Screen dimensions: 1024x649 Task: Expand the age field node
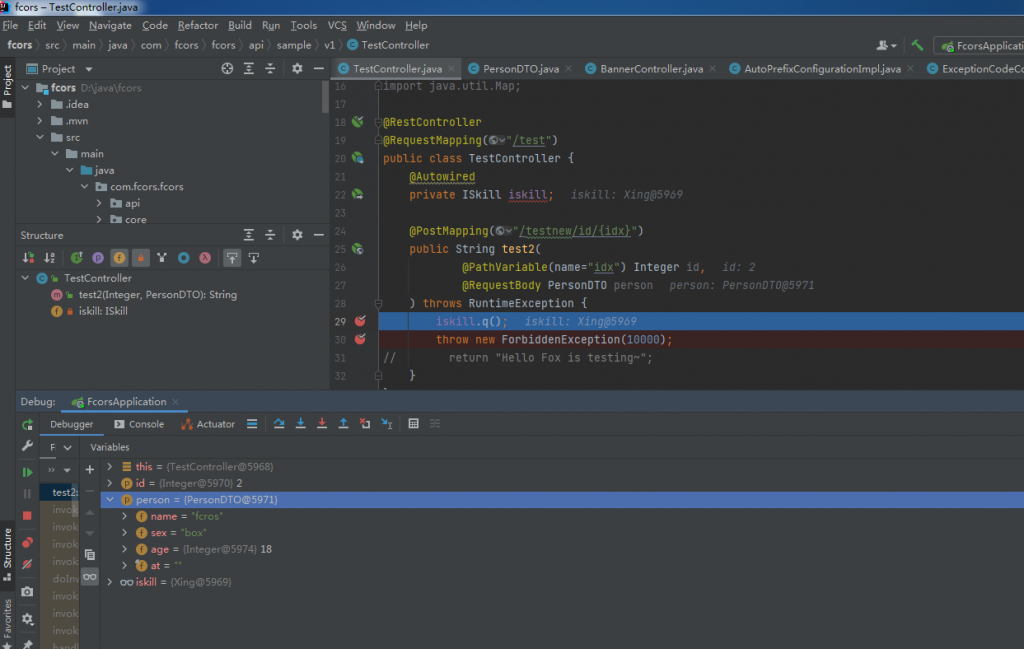click(124, 549)
